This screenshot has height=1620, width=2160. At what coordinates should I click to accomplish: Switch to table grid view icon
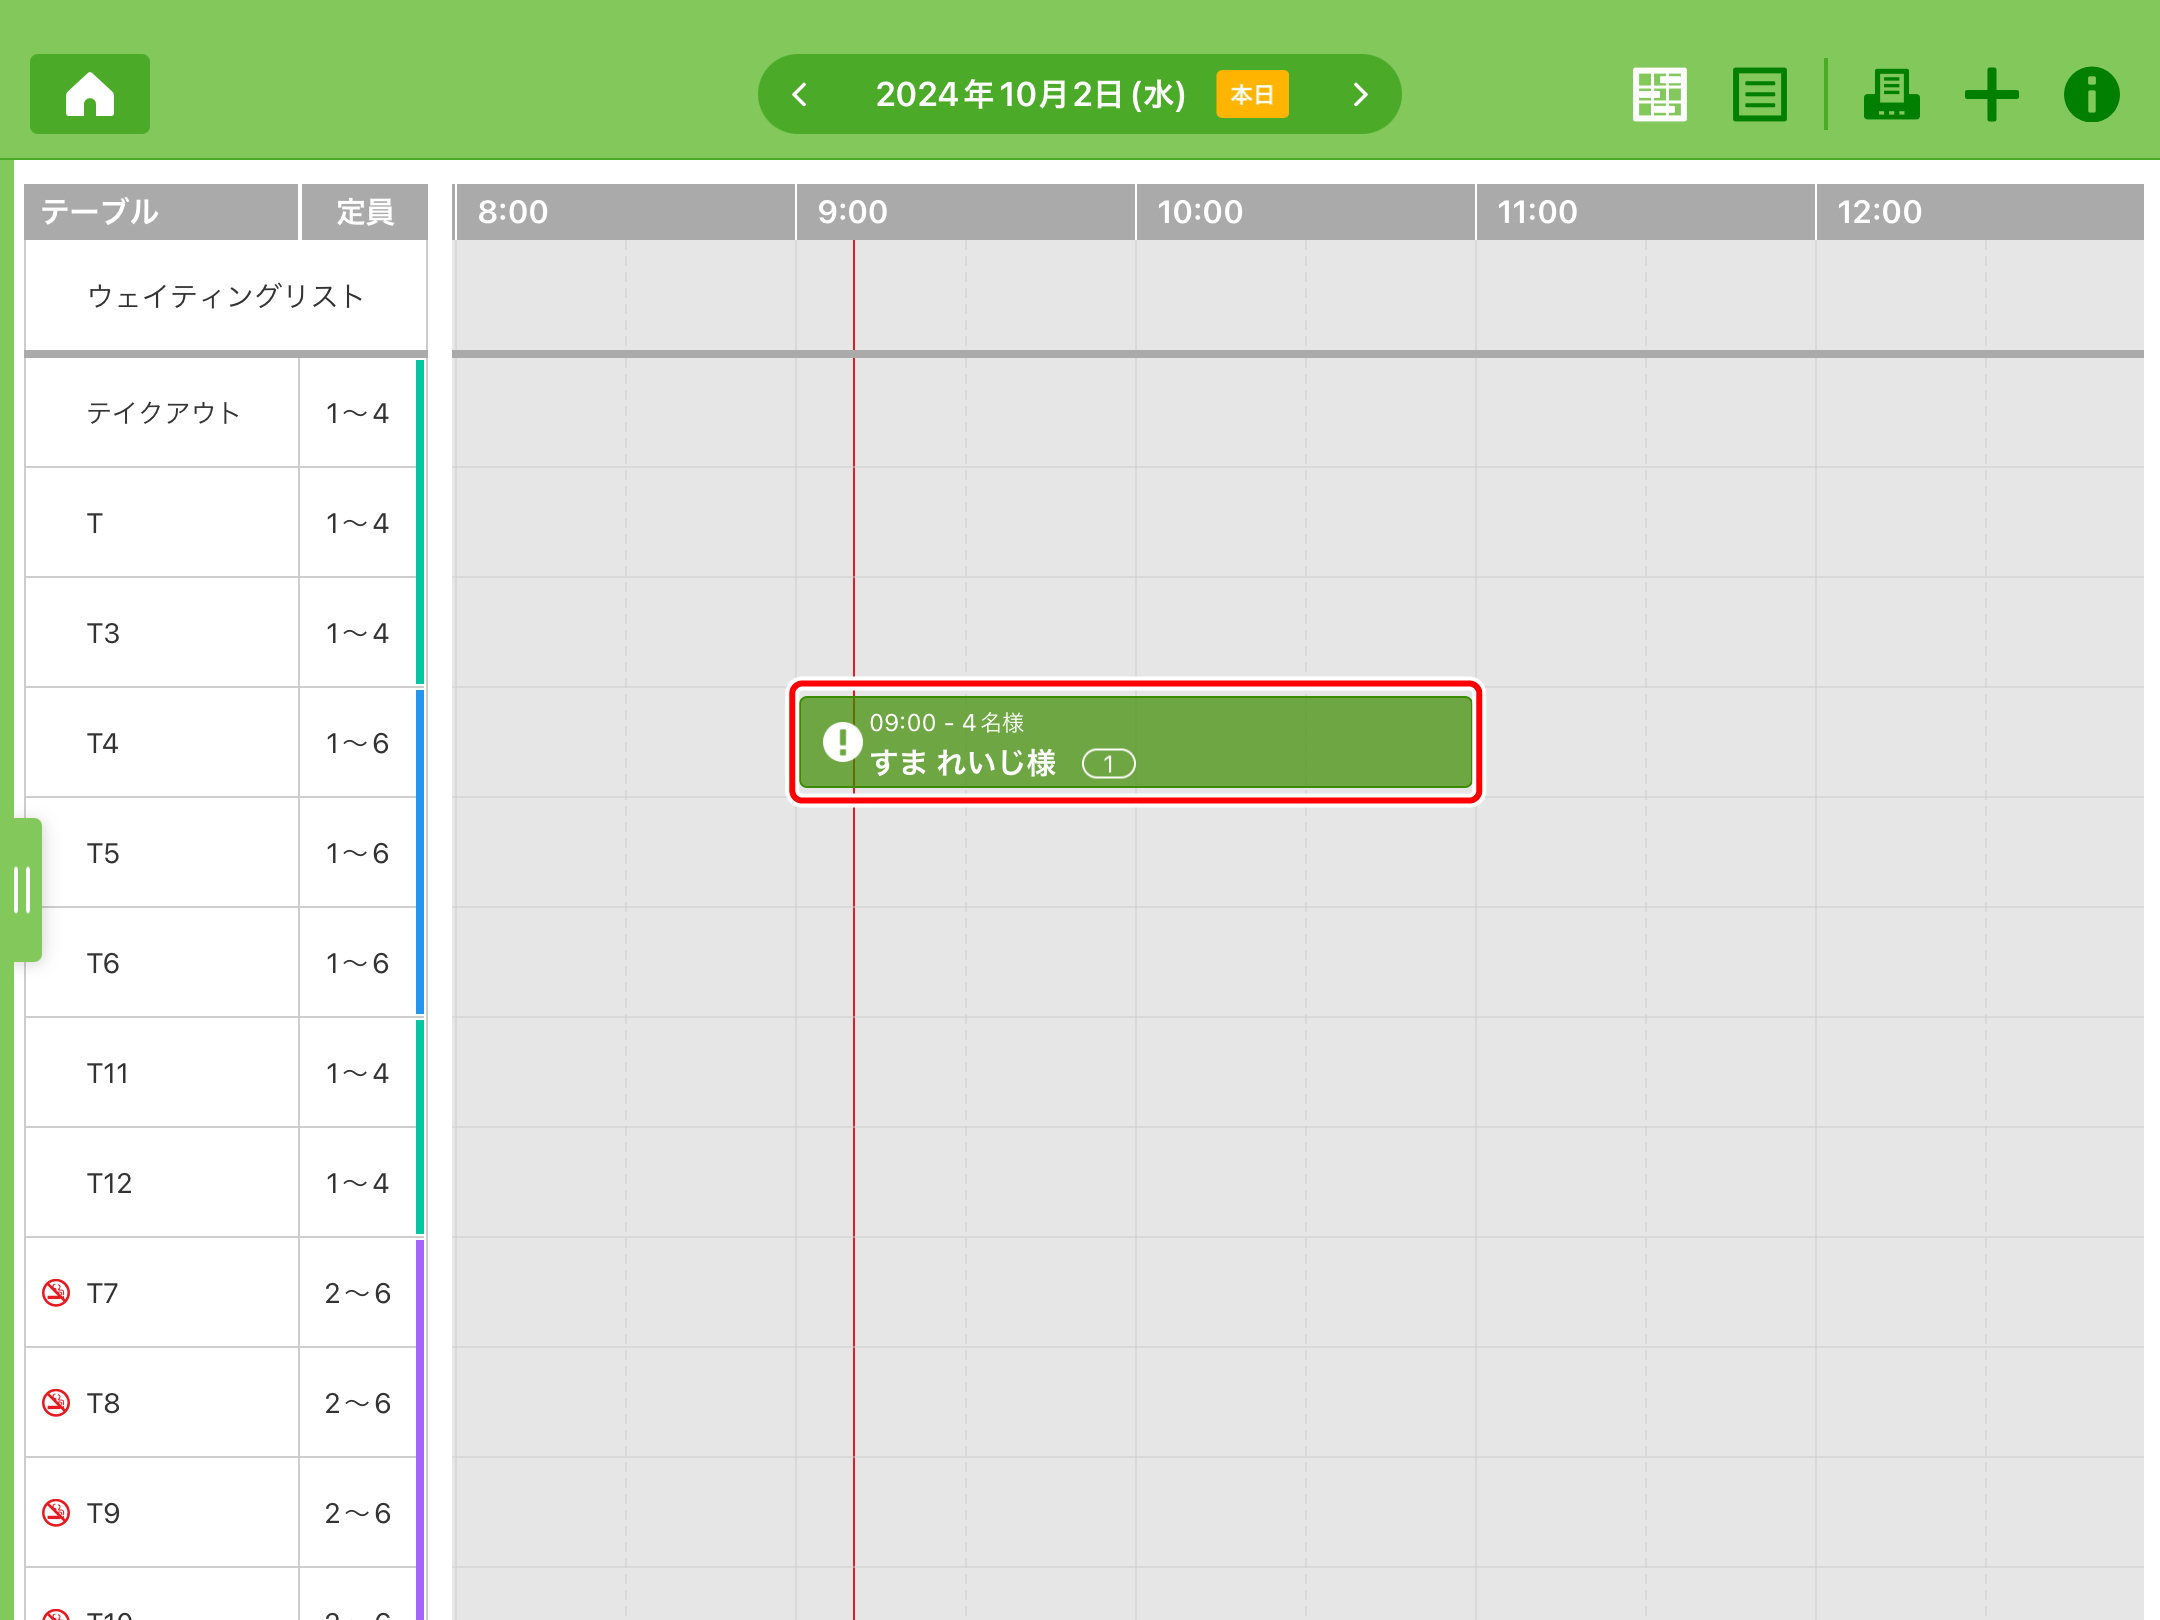coord(1659,95)
